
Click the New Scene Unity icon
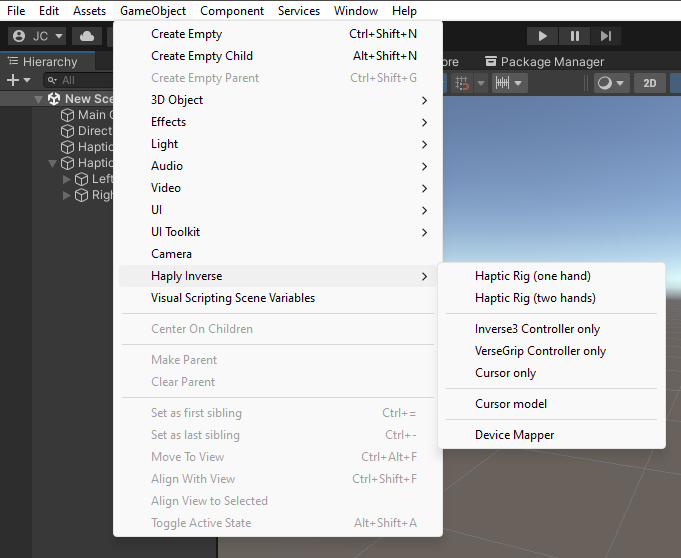click(54, 99)
